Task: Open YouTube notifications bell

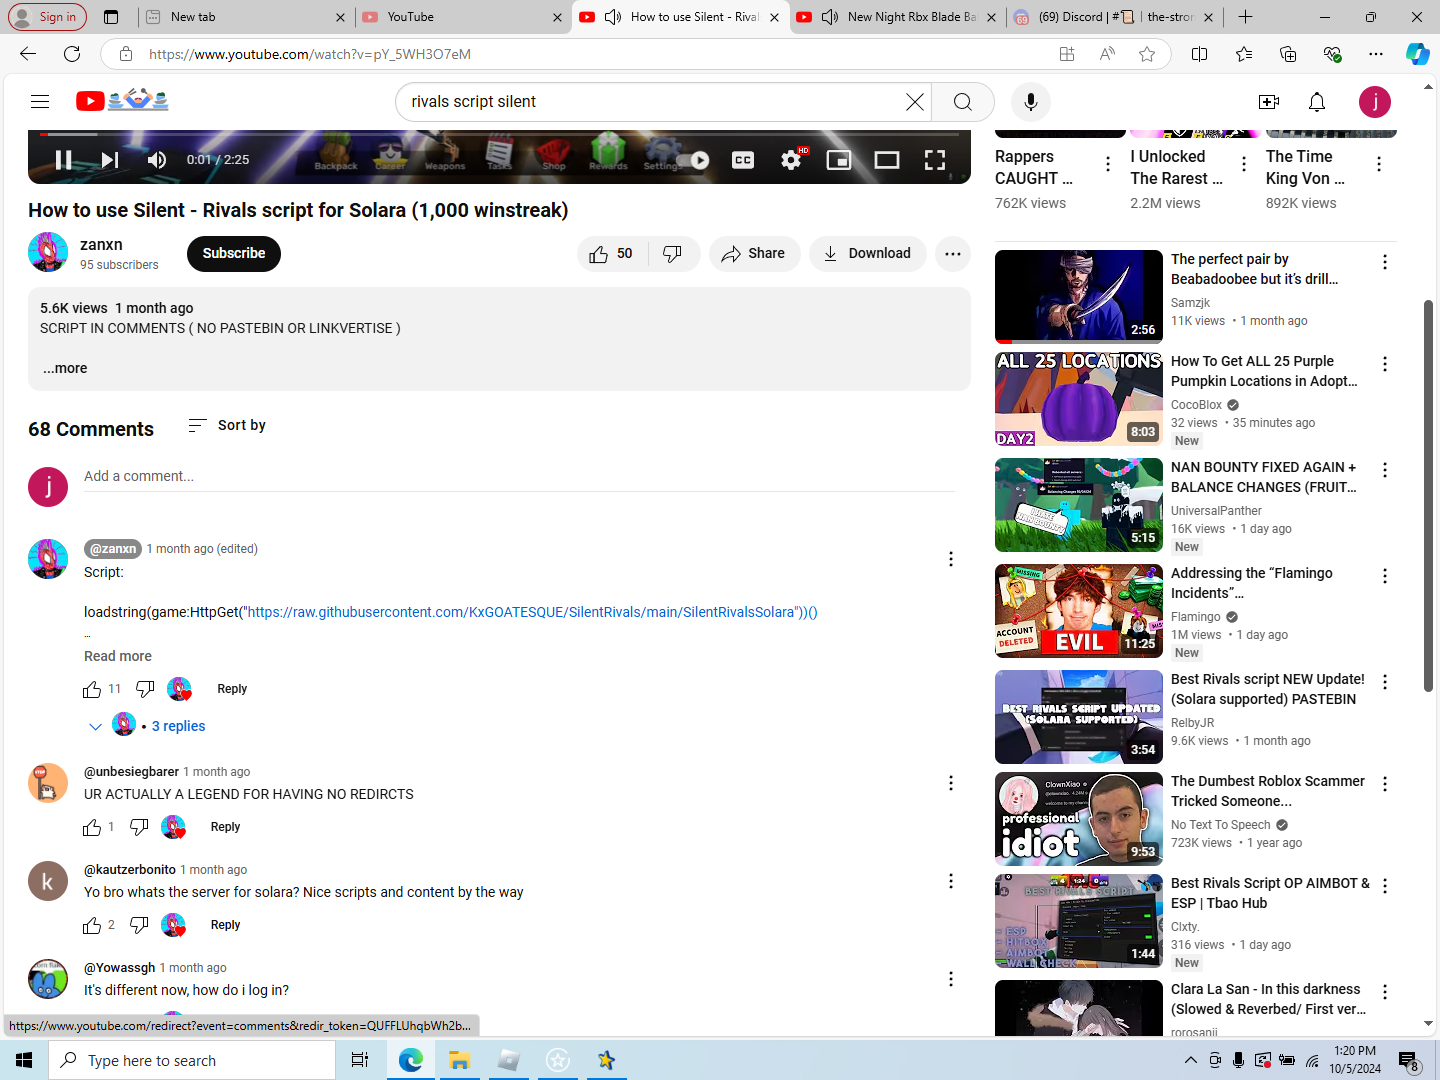Action: click(1317, 102)
